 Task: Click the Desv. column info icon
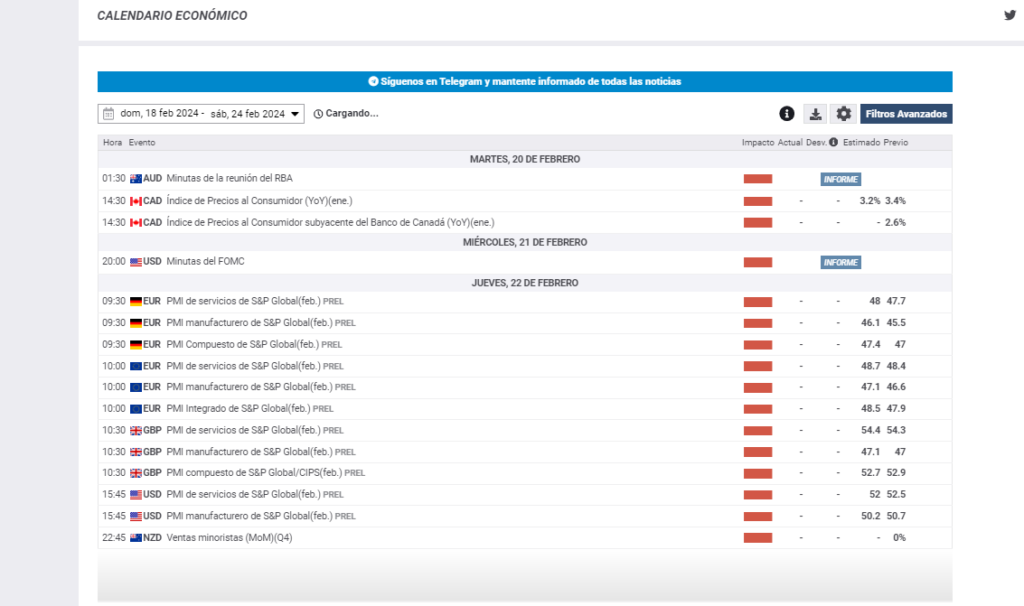tap(833, 143)
